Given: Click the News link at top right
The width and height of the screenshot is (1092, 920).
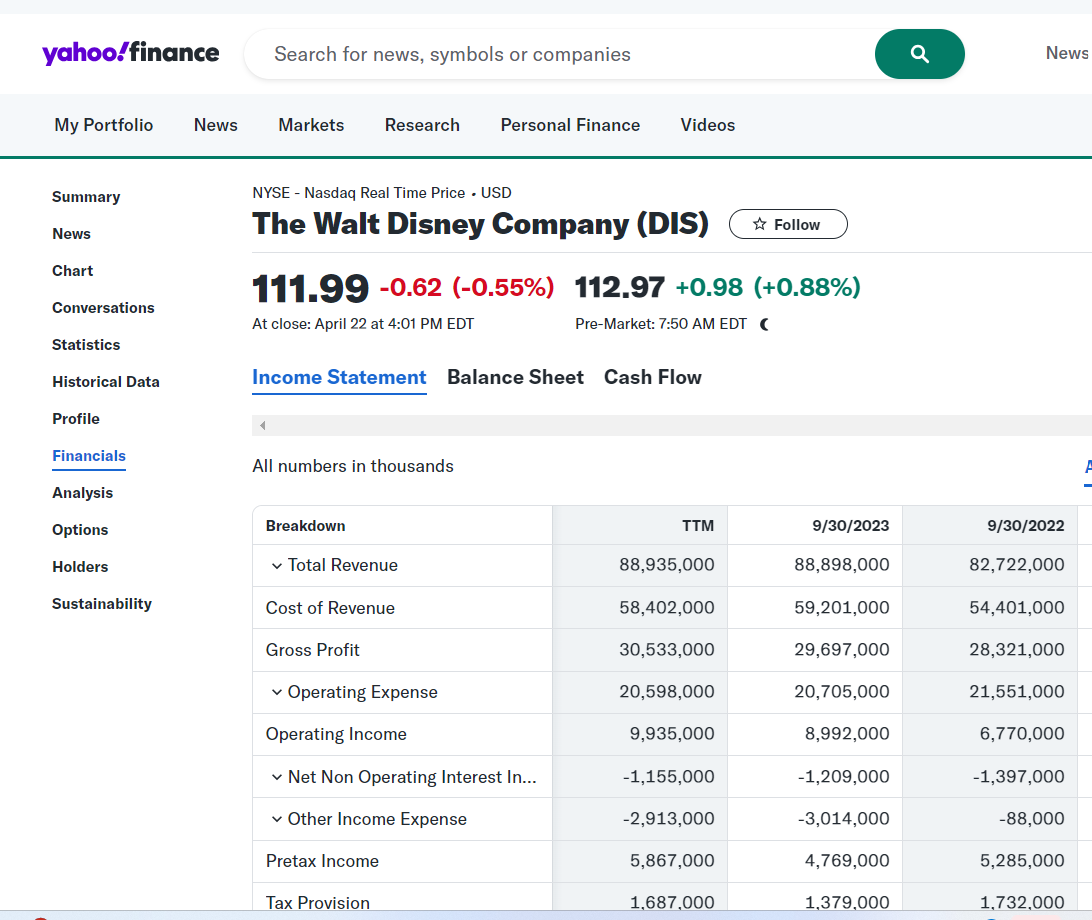Looking at the screenshot, I should (1067, 54).
